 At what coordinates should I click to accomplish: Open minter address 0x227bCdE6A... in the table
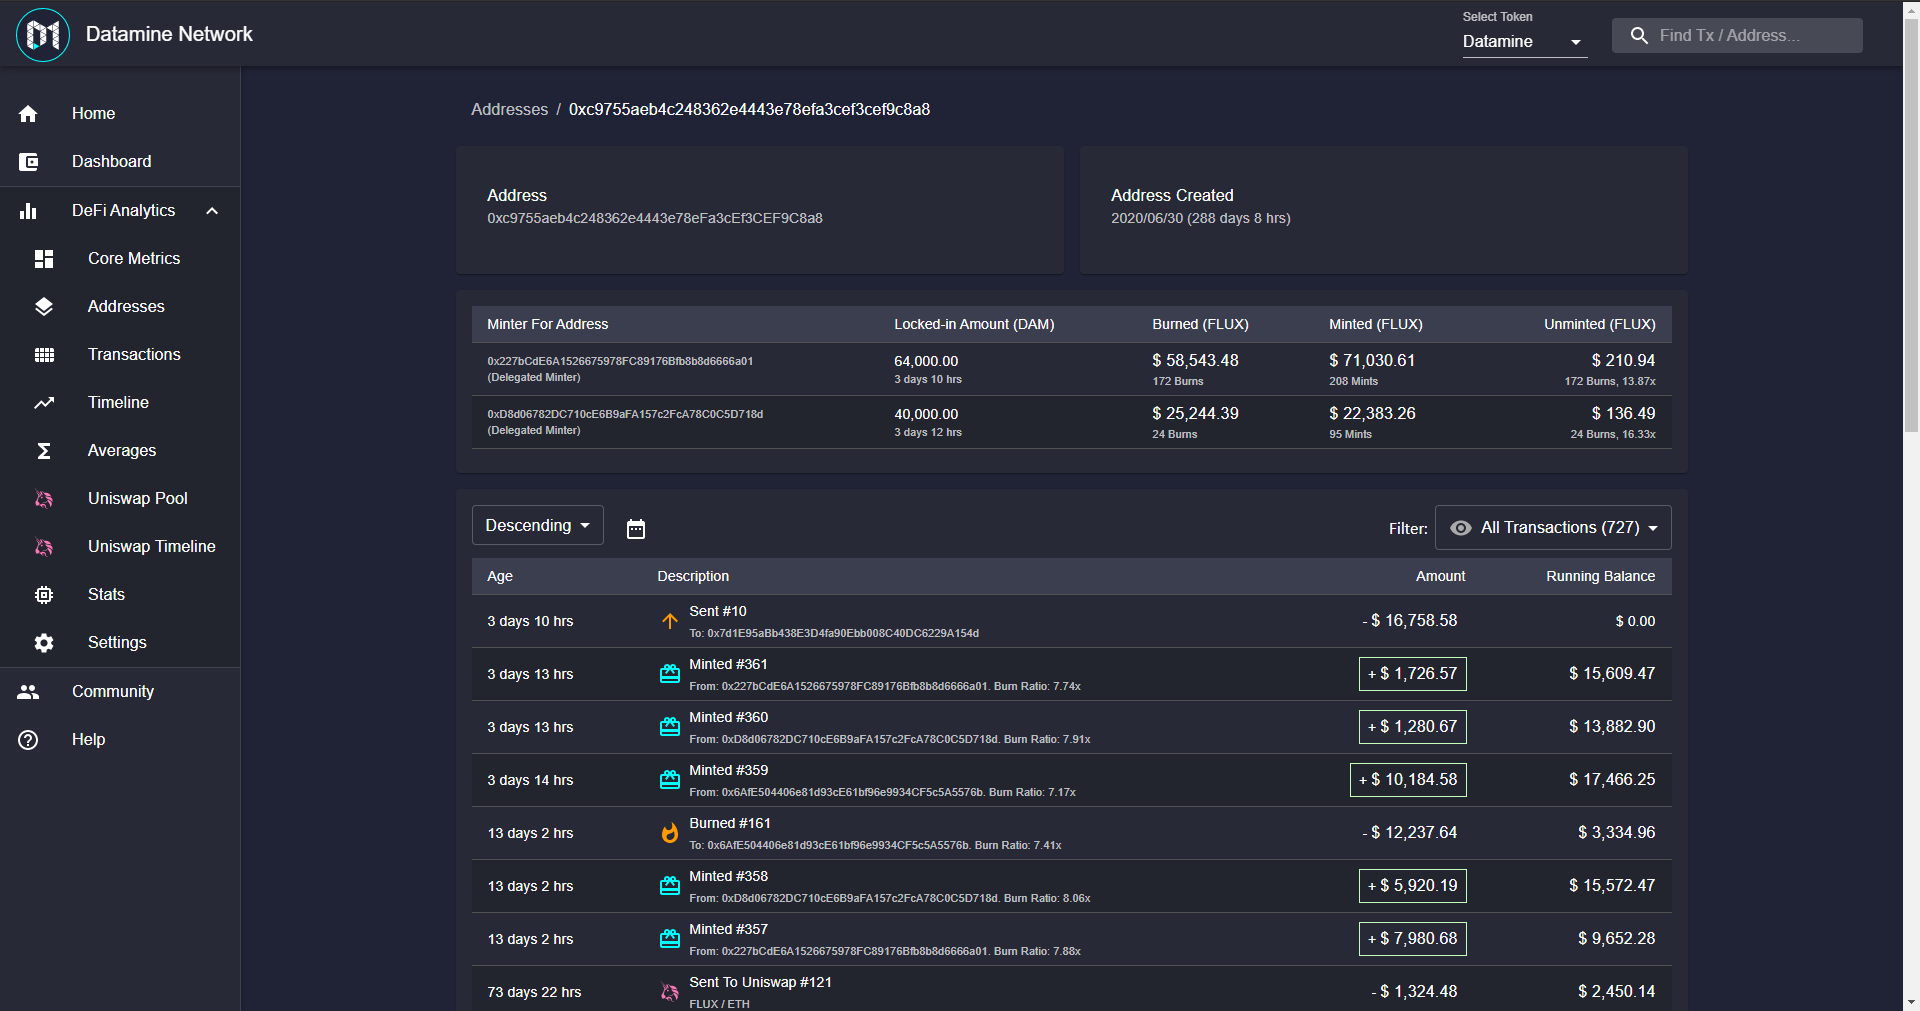click(620, 361)
